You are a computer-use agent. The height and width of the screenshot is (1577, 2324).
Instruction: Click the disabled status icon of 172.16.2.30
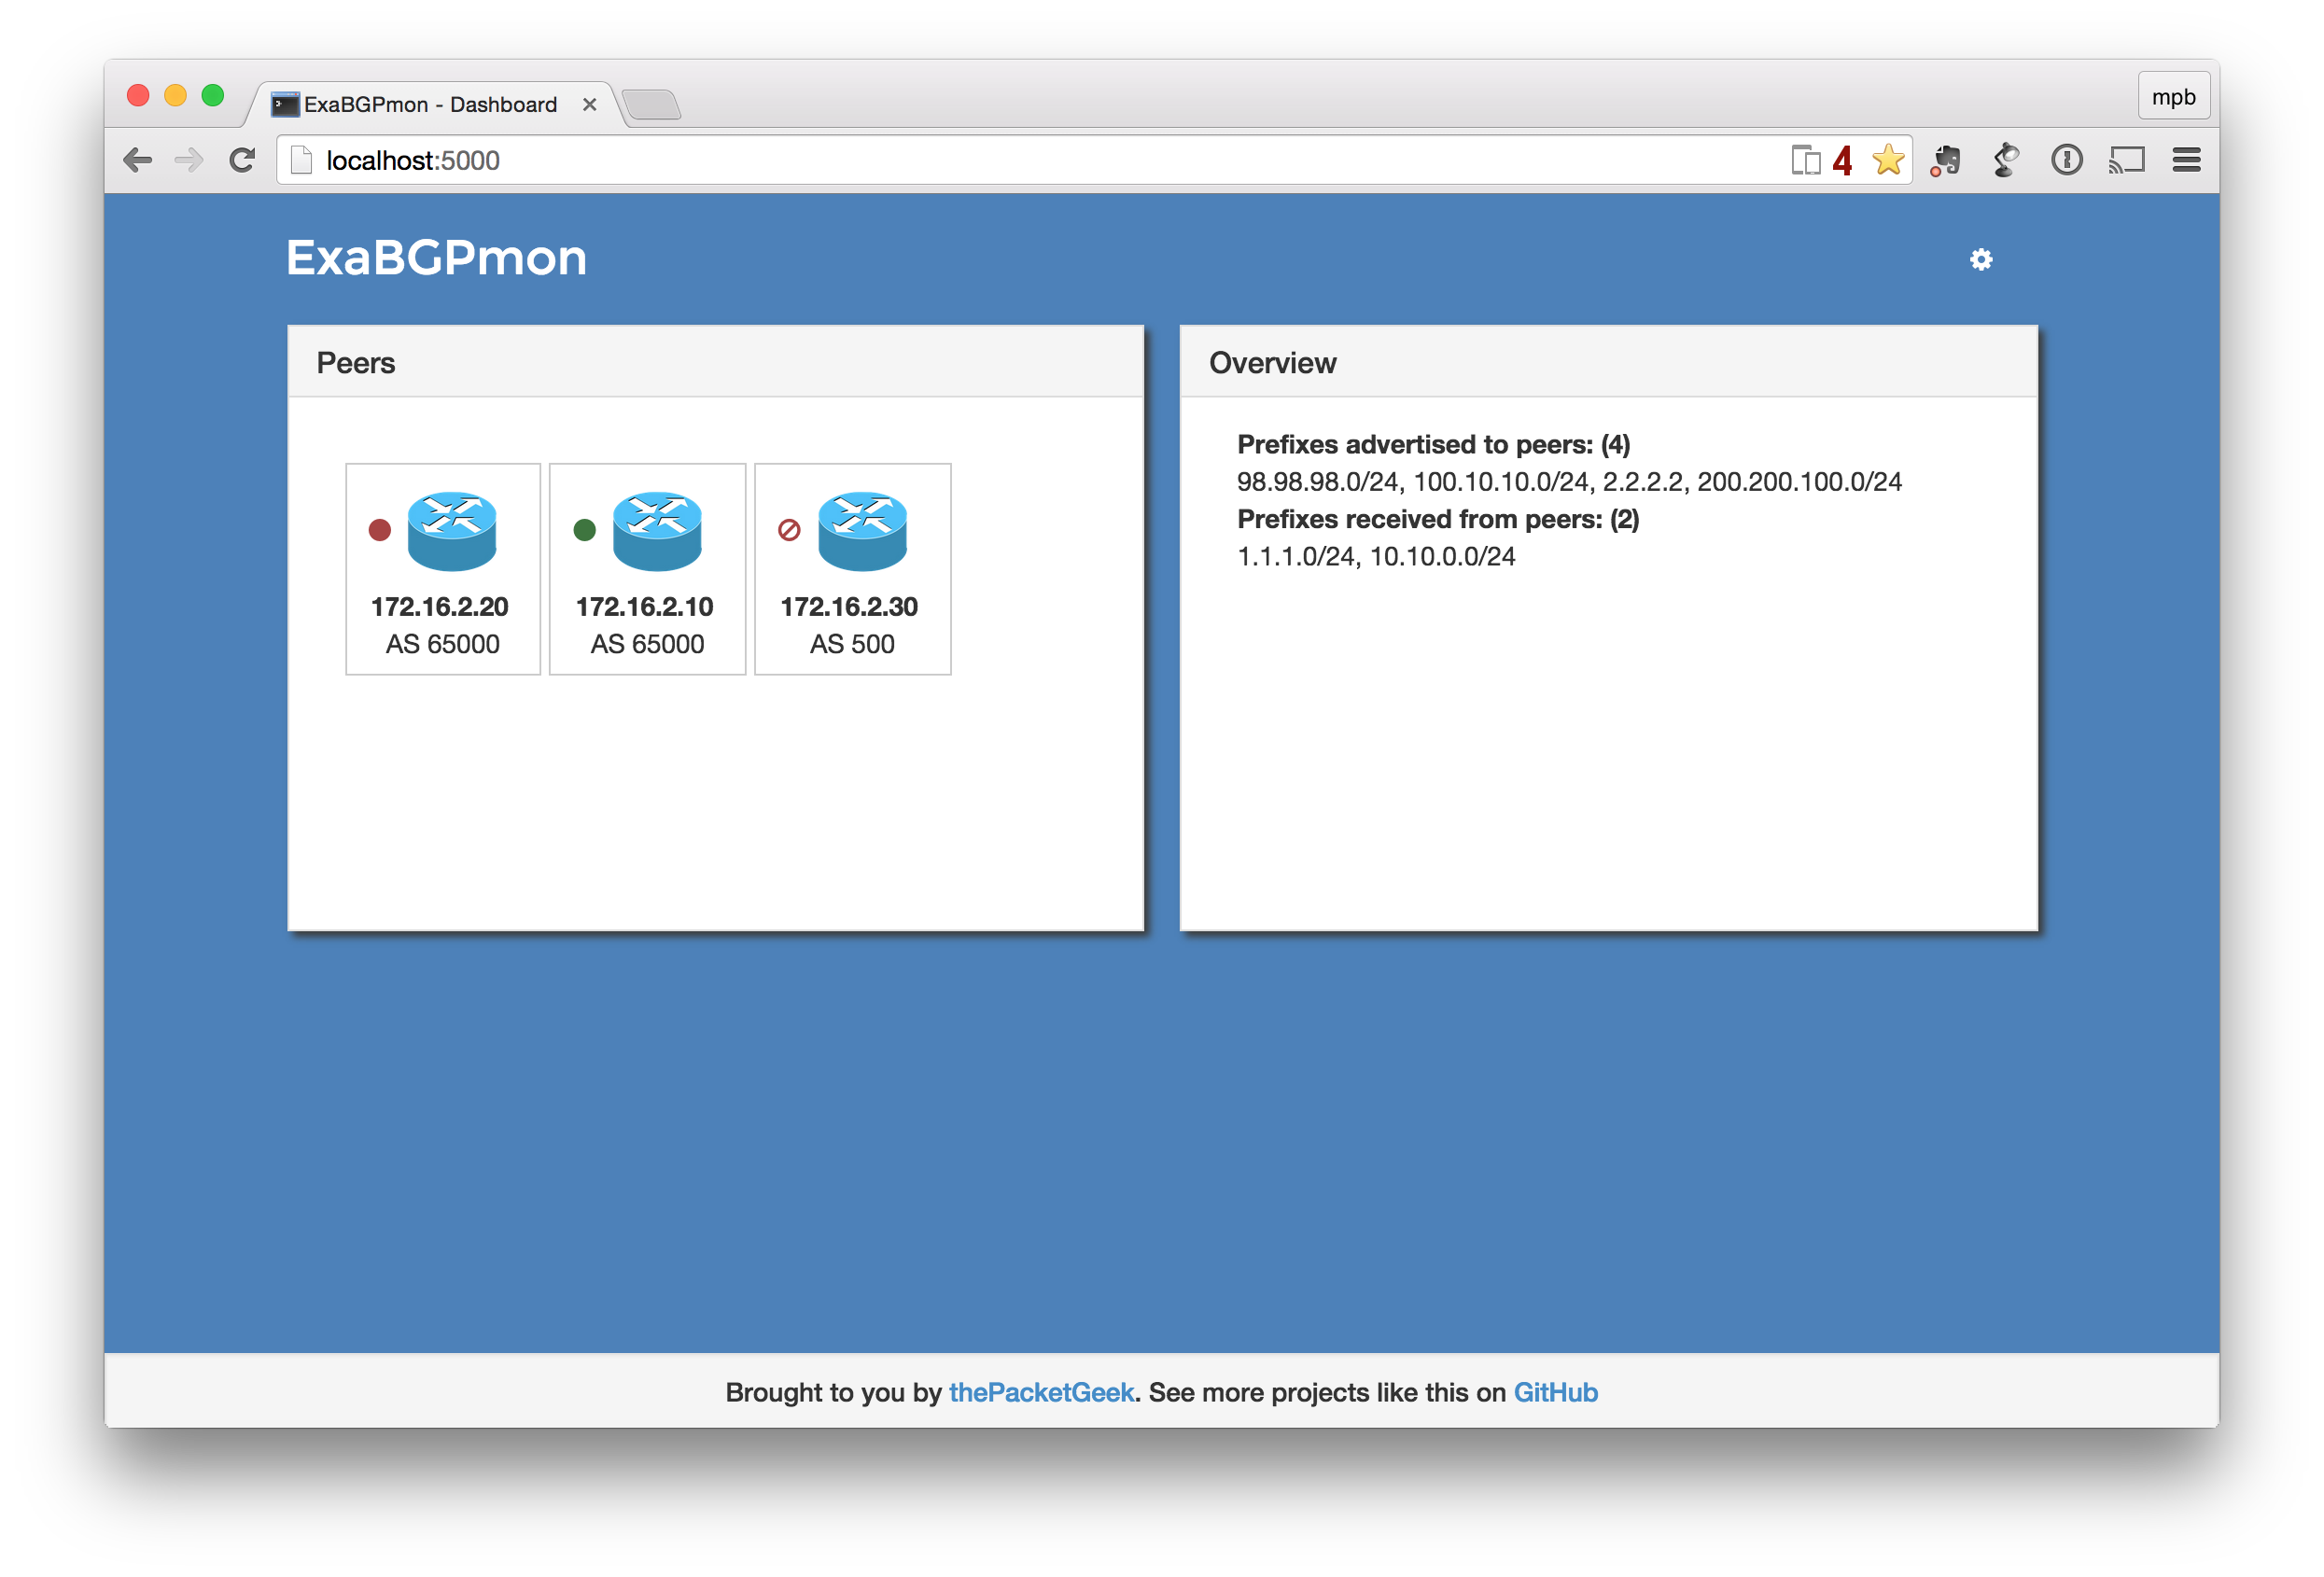789,530
